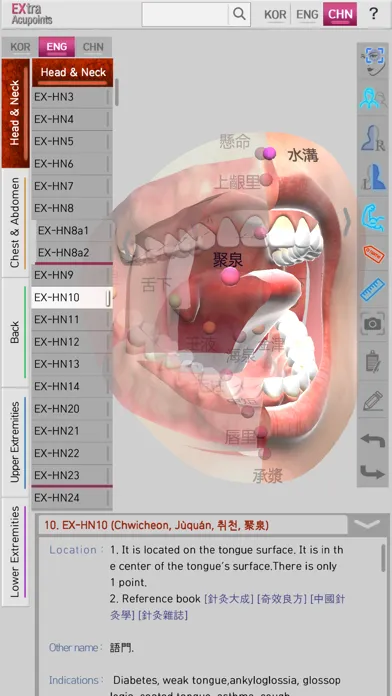Take a screenshot with camera icon

click(372, 324)
